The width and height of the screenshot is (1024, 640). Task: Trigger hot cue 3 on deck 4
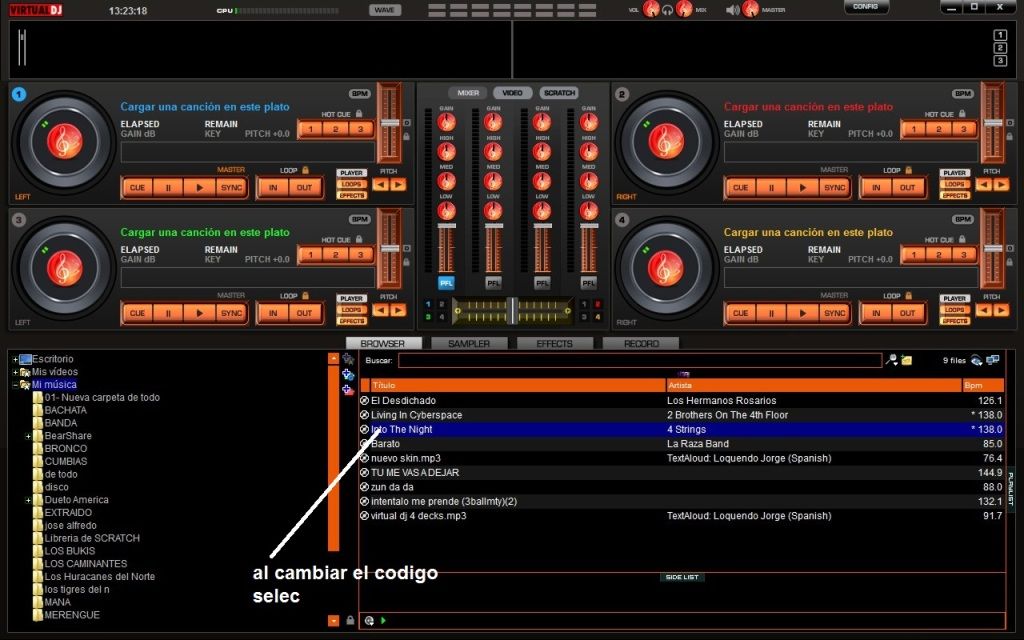(x=964, y=254)
